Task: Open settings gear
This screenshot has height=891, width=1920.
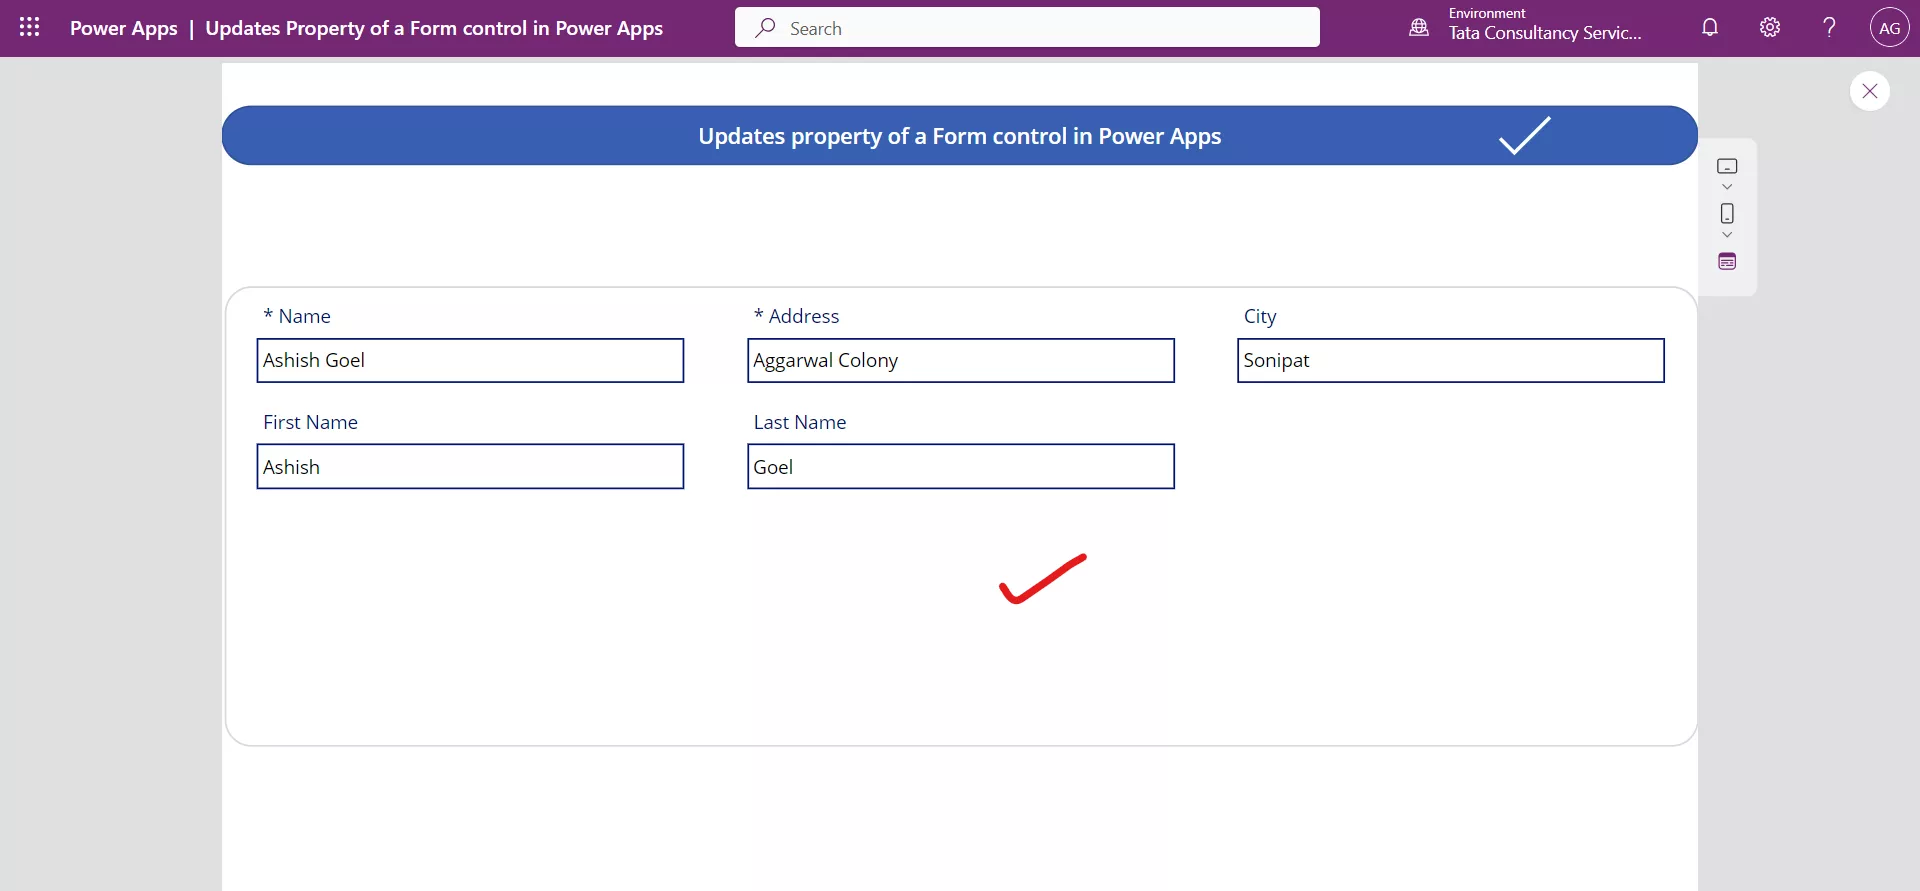Action: tap(1770, 28)
